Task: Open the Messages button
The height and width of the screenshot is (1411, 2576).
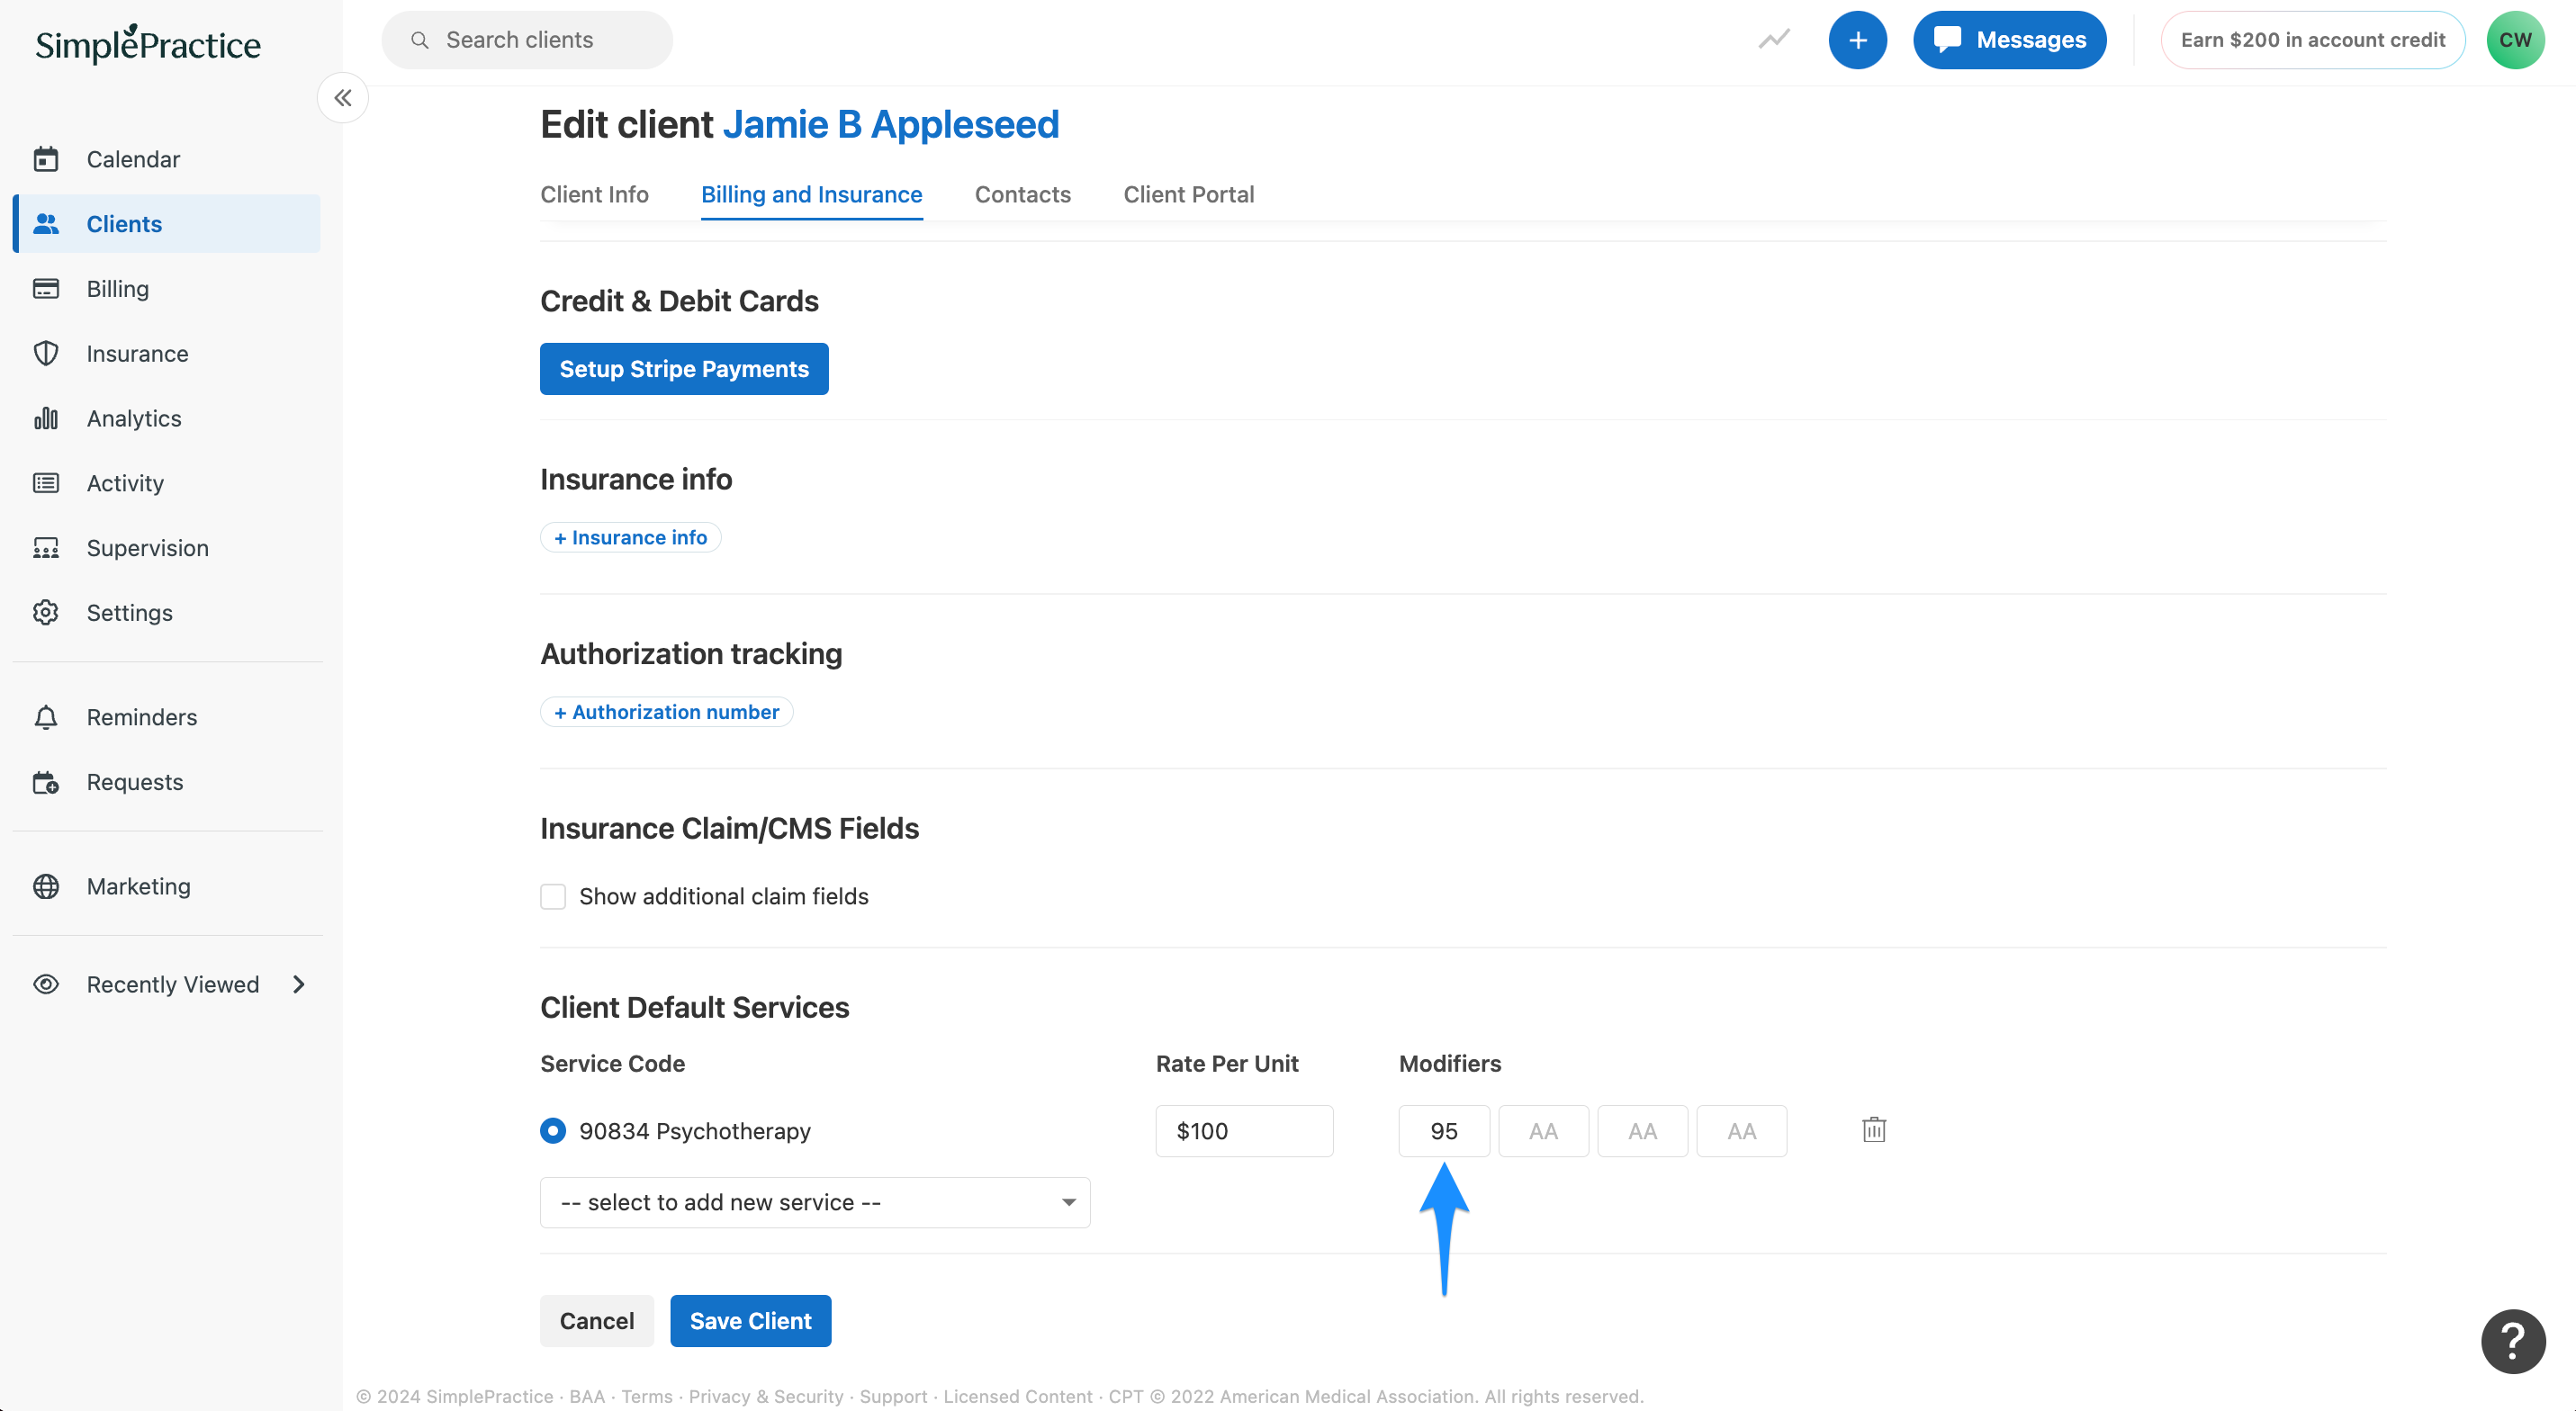Action: click(2010, 40)
